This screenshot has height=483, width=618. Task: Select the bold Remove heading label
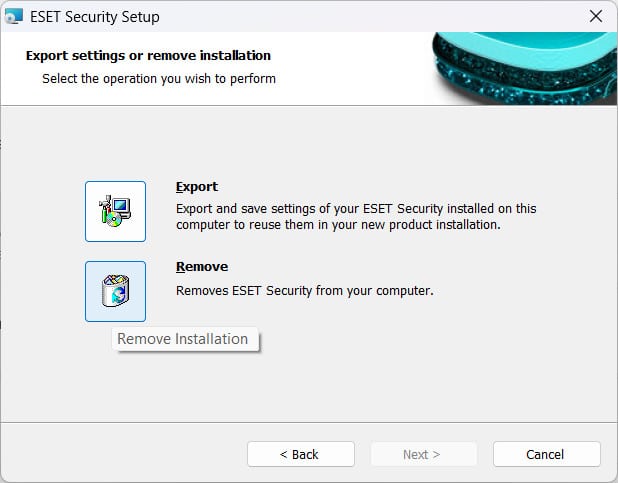202,267
